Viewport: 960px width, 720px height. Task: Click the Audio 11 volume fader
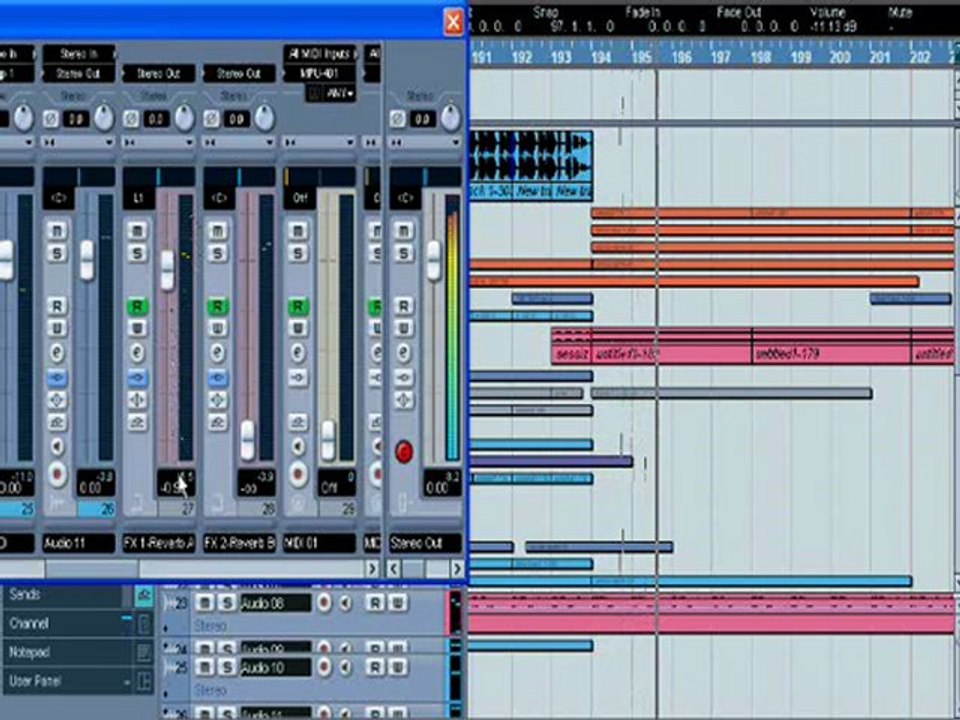pos(87,260)
